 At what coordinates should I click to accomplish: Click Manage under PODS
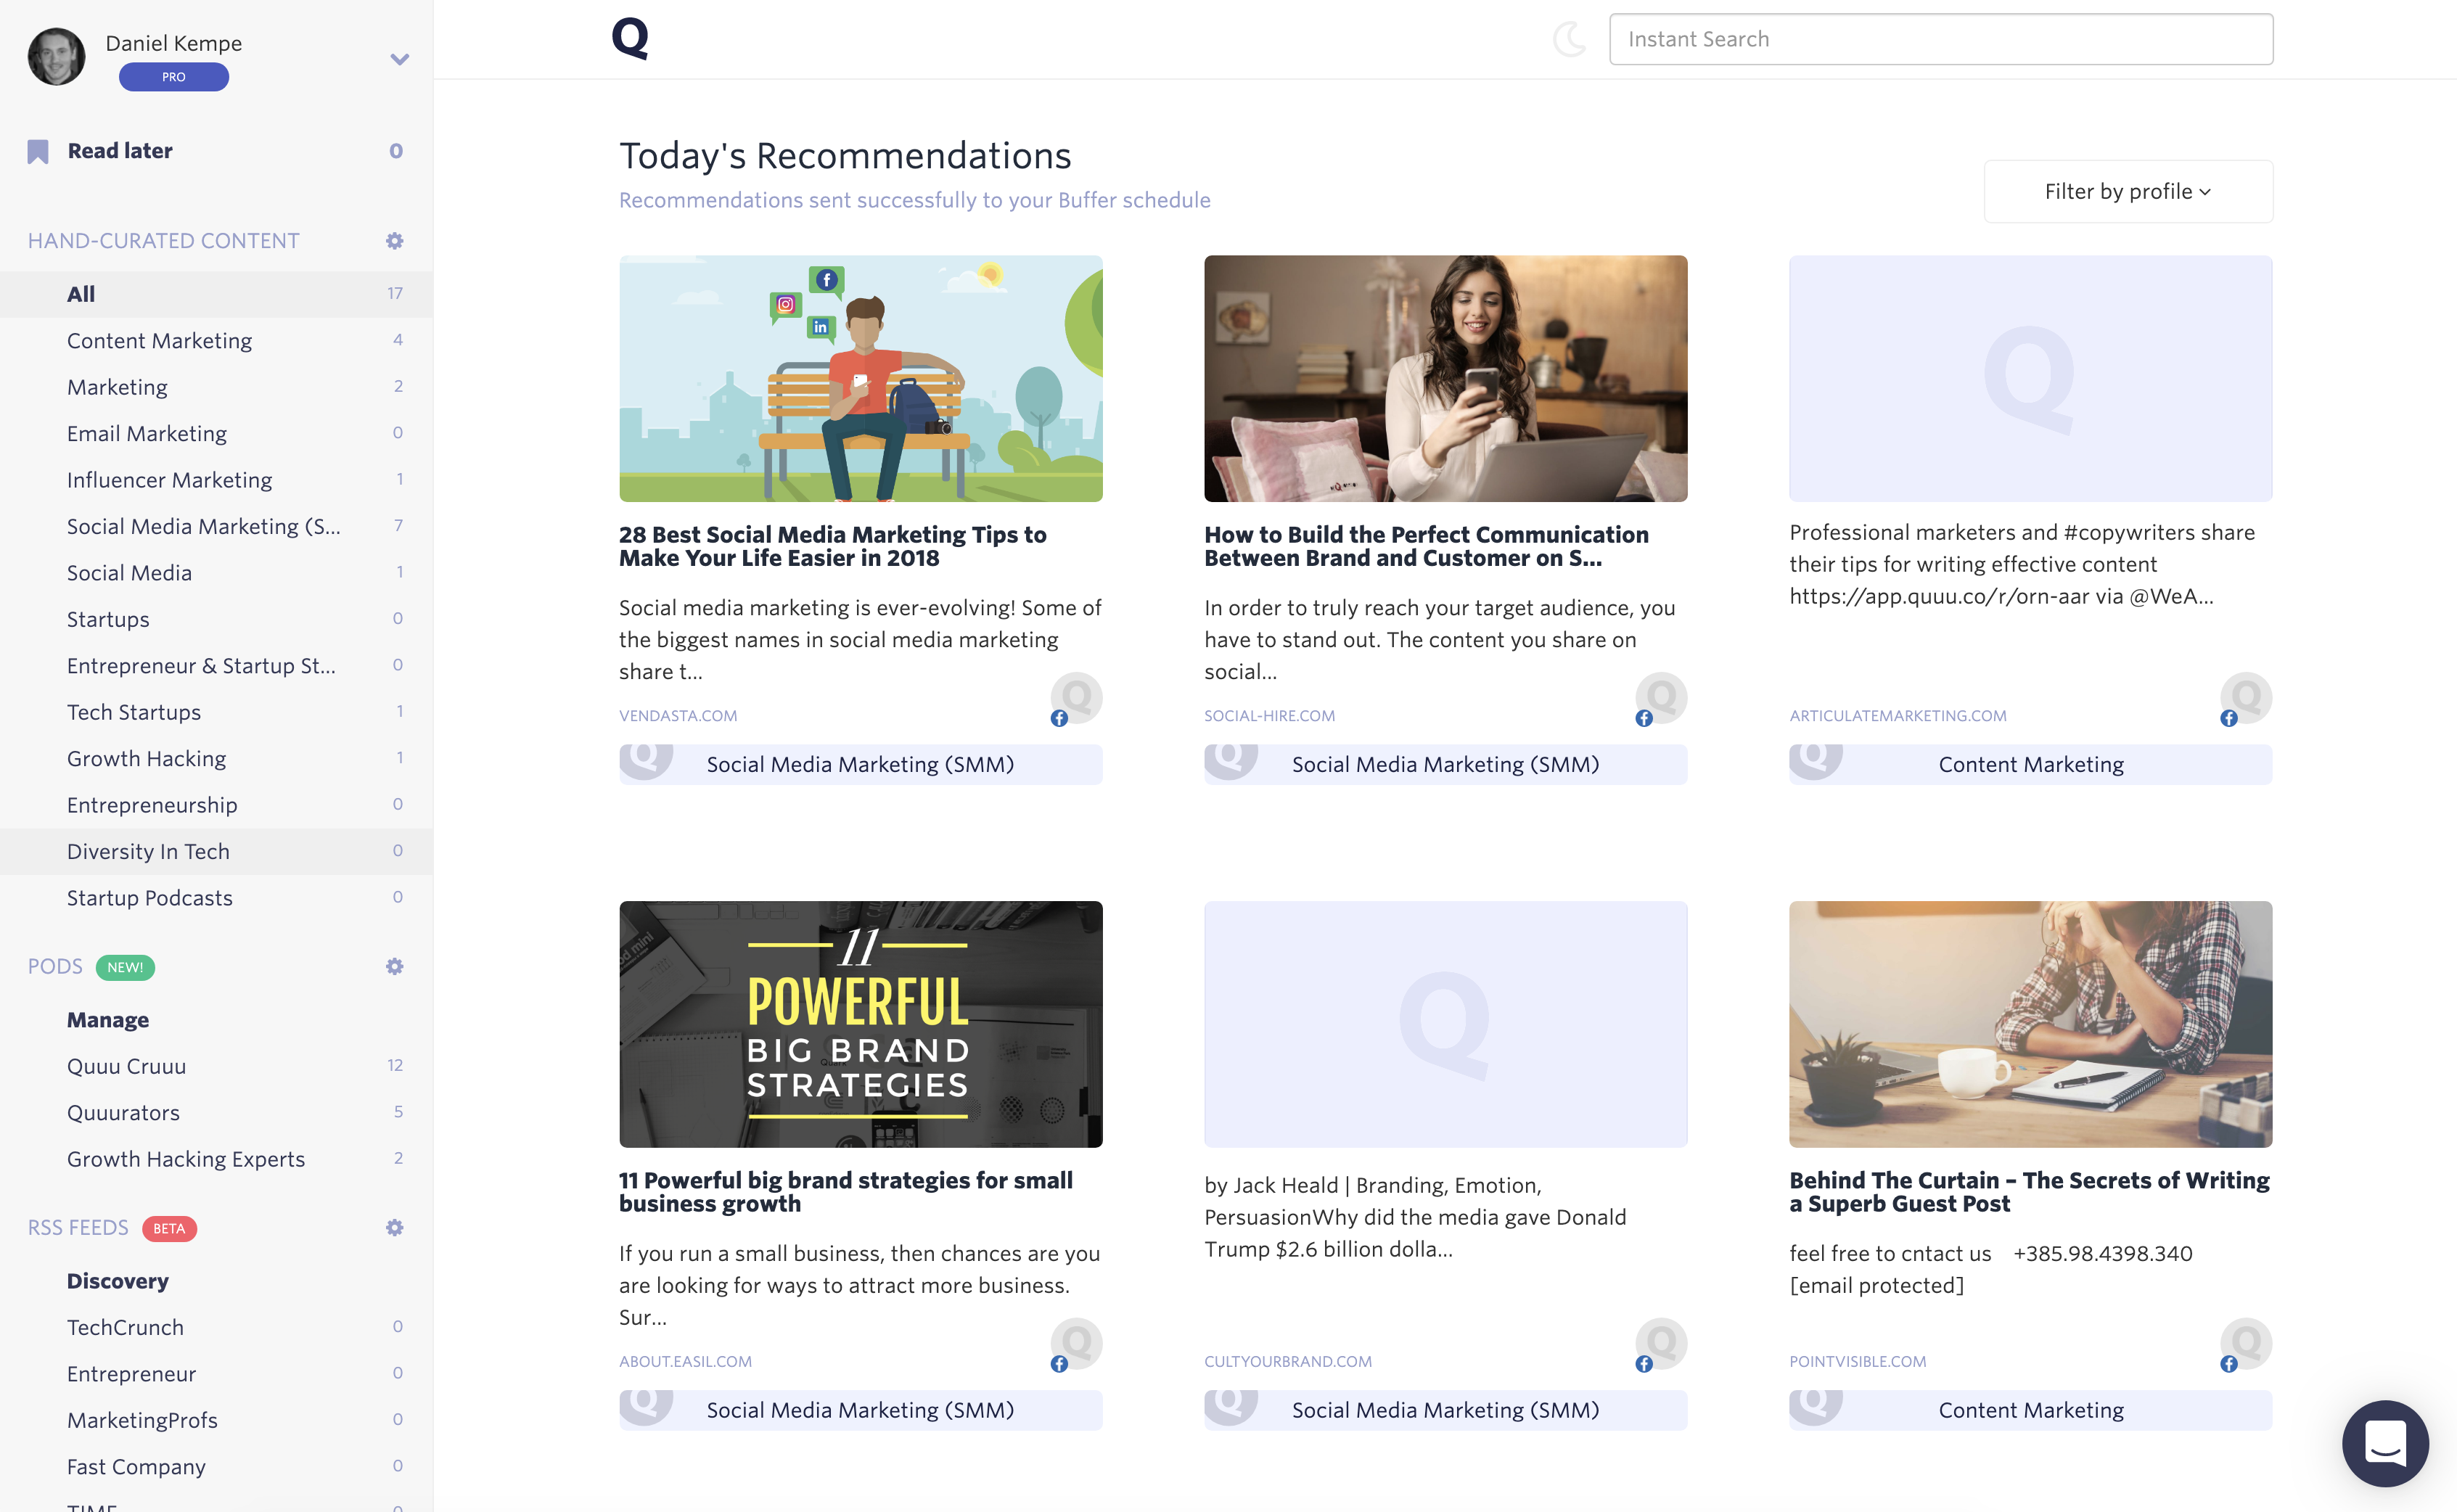(108, 1019)
